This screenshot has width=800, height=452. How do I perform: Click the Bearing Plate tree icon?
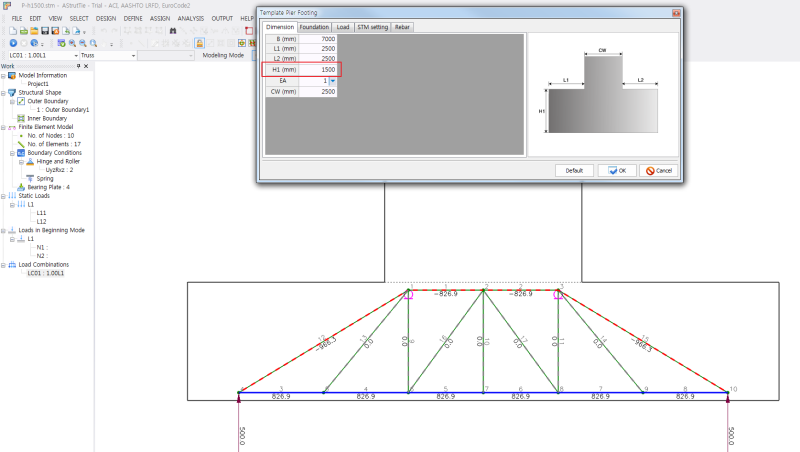[x=21, y=187]
